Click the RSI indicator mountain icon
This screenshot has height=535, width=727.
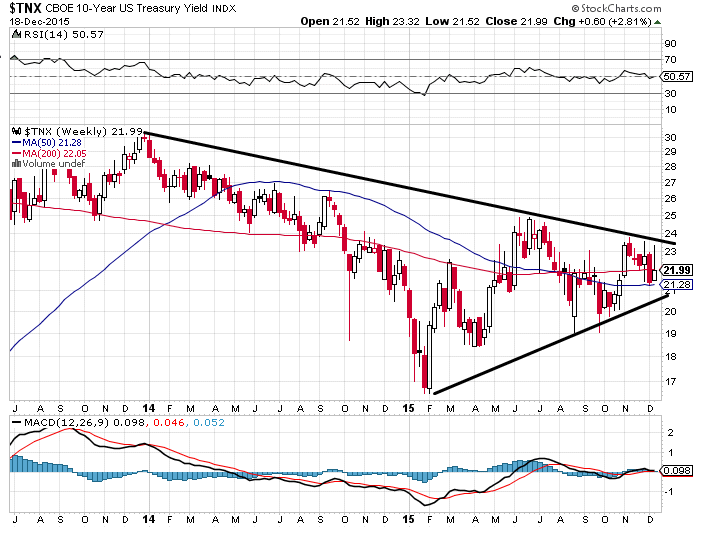(16, 34)
